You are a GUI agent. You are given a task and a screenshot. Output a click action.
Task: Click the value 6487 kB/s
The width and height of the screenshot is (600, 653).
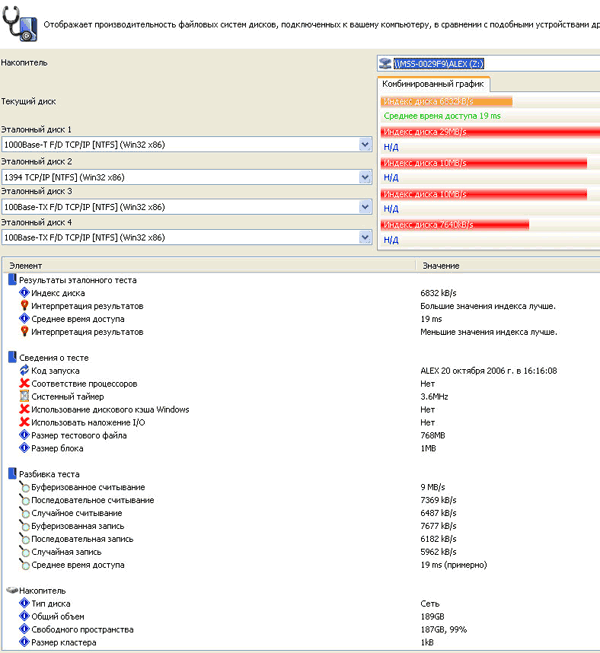[x=438, y=513]
